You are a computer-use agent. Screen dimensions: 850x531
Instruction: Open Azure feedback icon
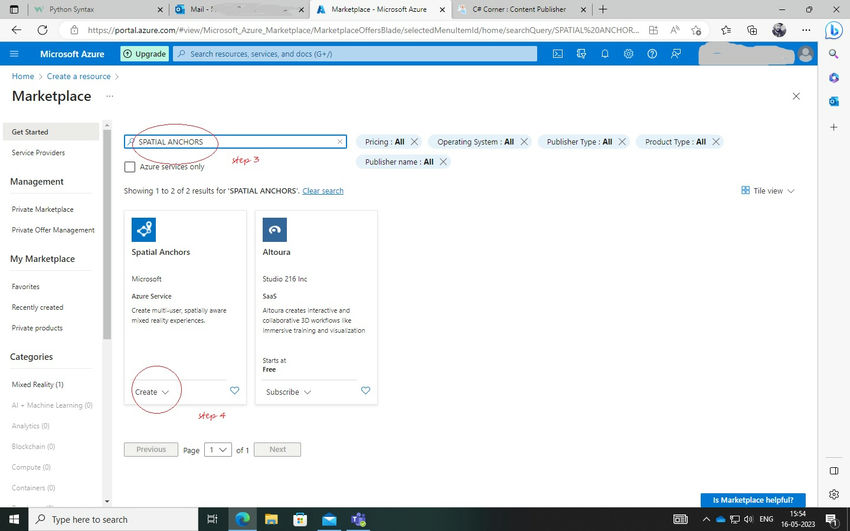coord(676,54)
